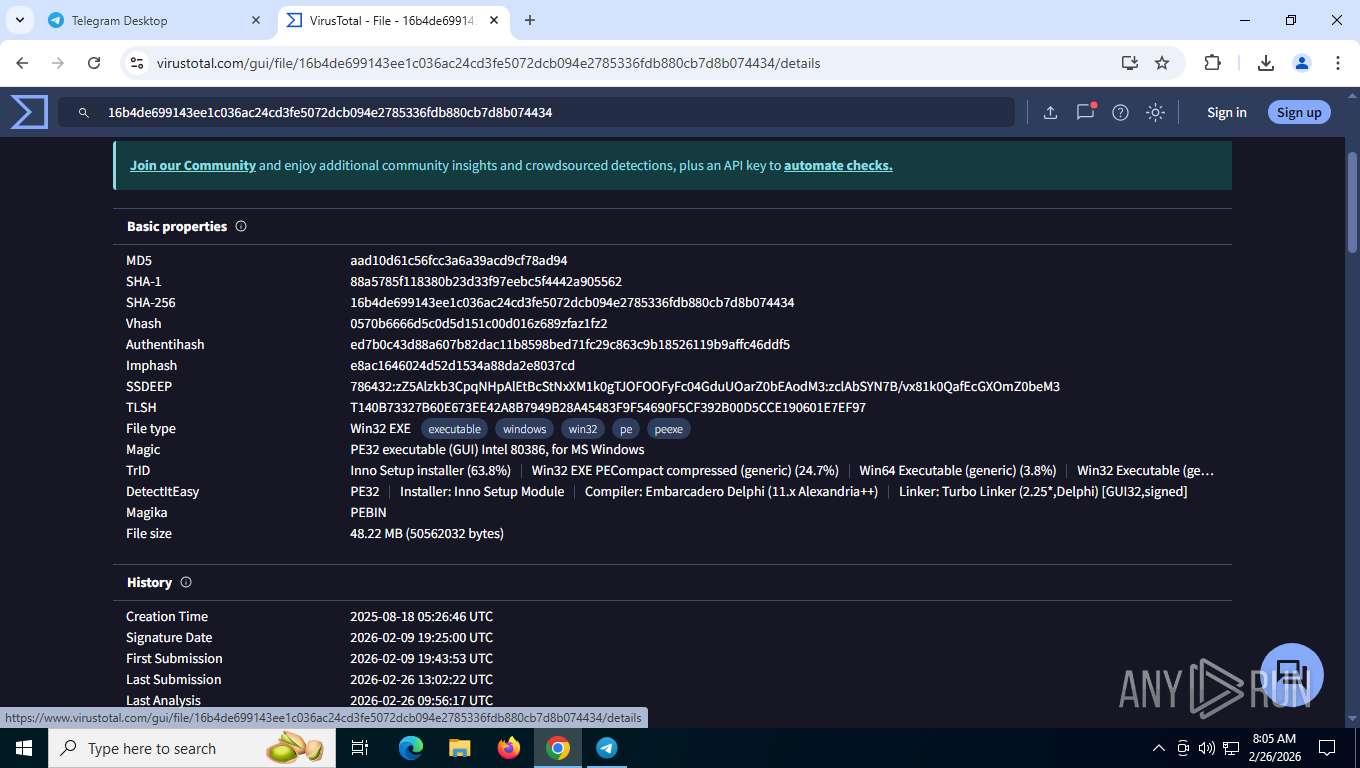
Task: Open Microsoft Edge from the taskbar
Action: tap(411, 748)
